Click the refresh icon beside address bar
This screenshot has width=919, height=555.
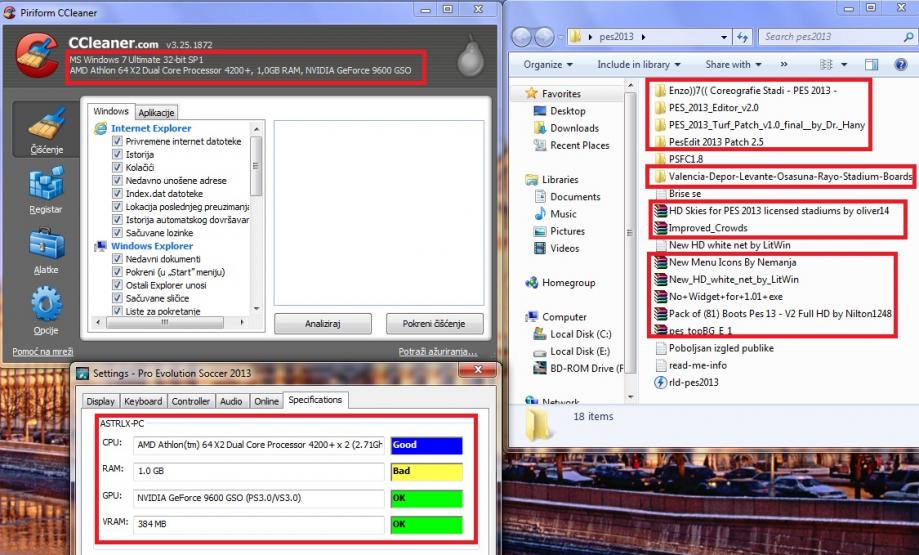743,37
